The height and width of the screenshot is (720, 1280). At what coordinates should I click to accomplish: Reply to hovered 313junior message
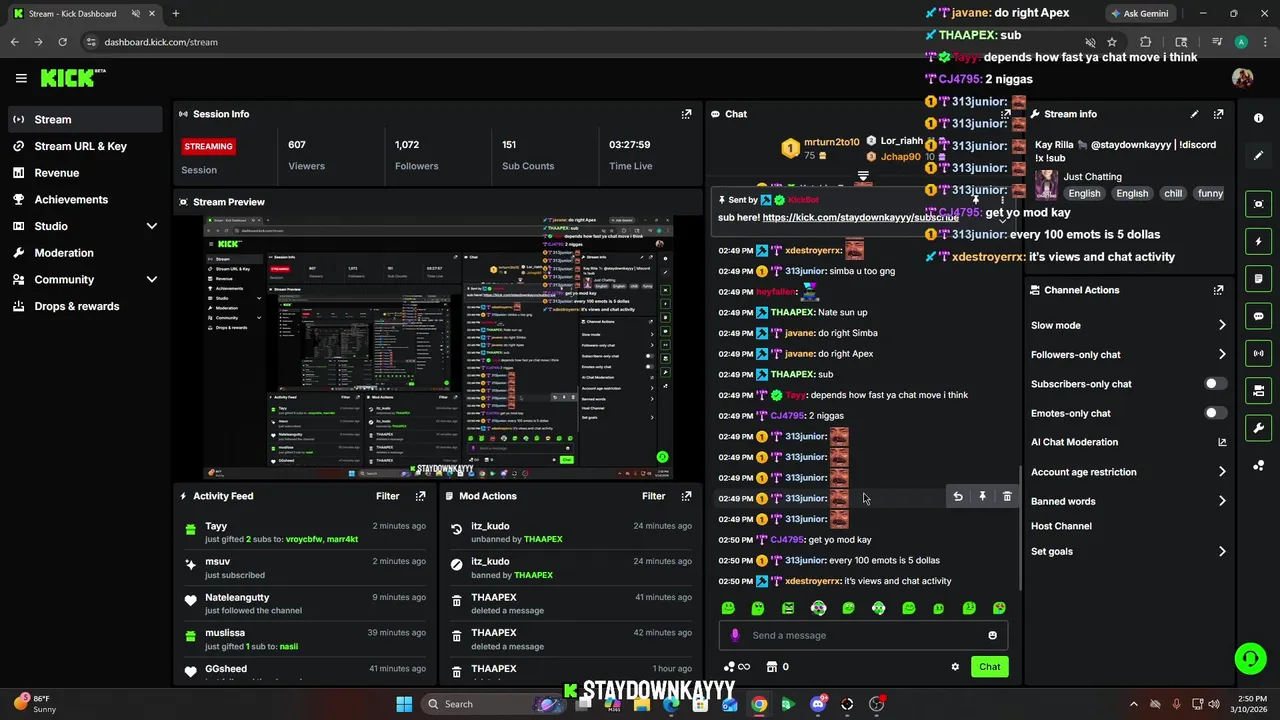pos(958,497)
